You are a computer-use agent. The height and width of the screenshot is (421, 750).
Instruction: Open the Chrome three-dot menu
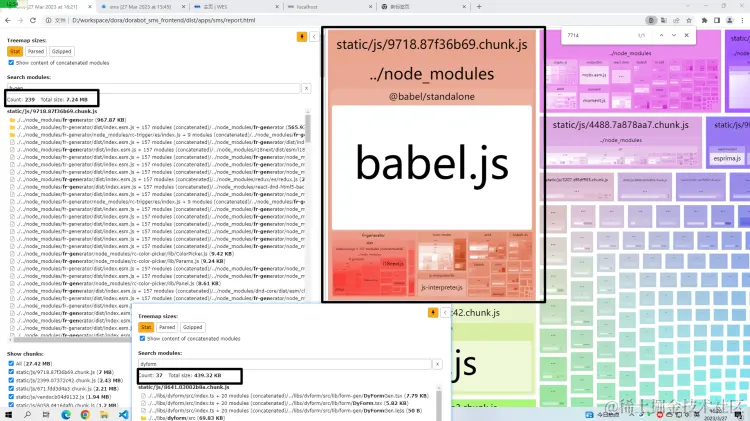pos(742,20)
